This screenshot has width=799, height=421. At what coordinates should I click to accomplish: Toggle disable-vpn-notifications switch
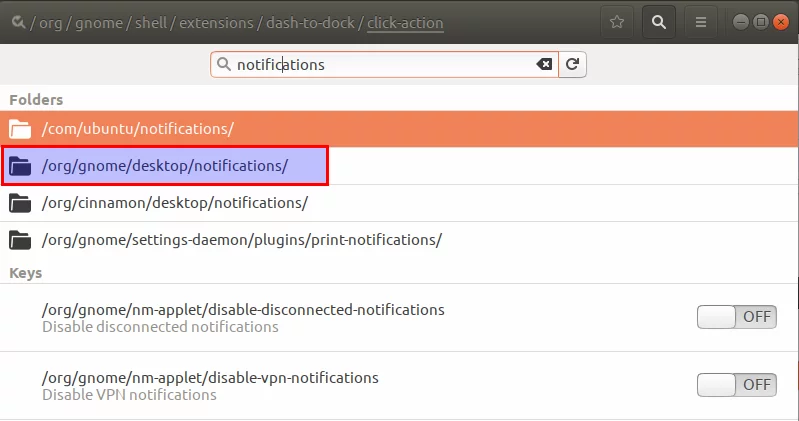pyautogui.click(x=737, y=385)
